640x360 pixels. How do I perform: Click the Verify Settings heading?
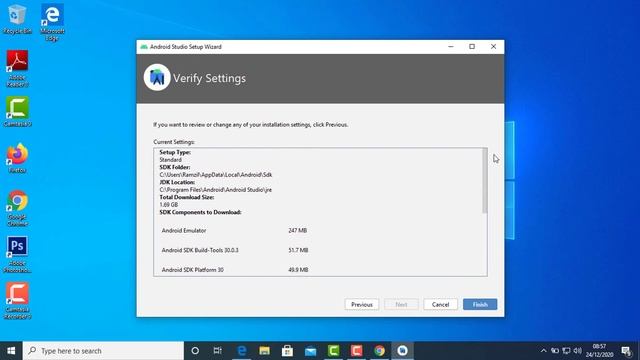[209, 78]
